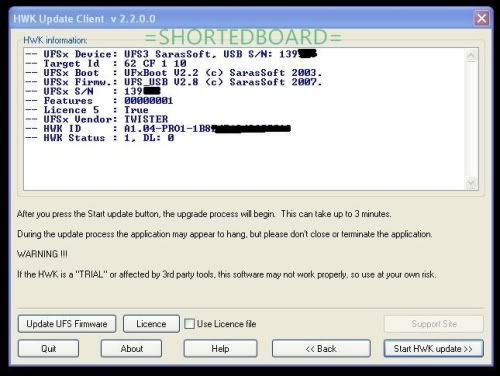Viewport: 500px width, 376px height.
Task: Click the Help button
Action: coord(220,349)
